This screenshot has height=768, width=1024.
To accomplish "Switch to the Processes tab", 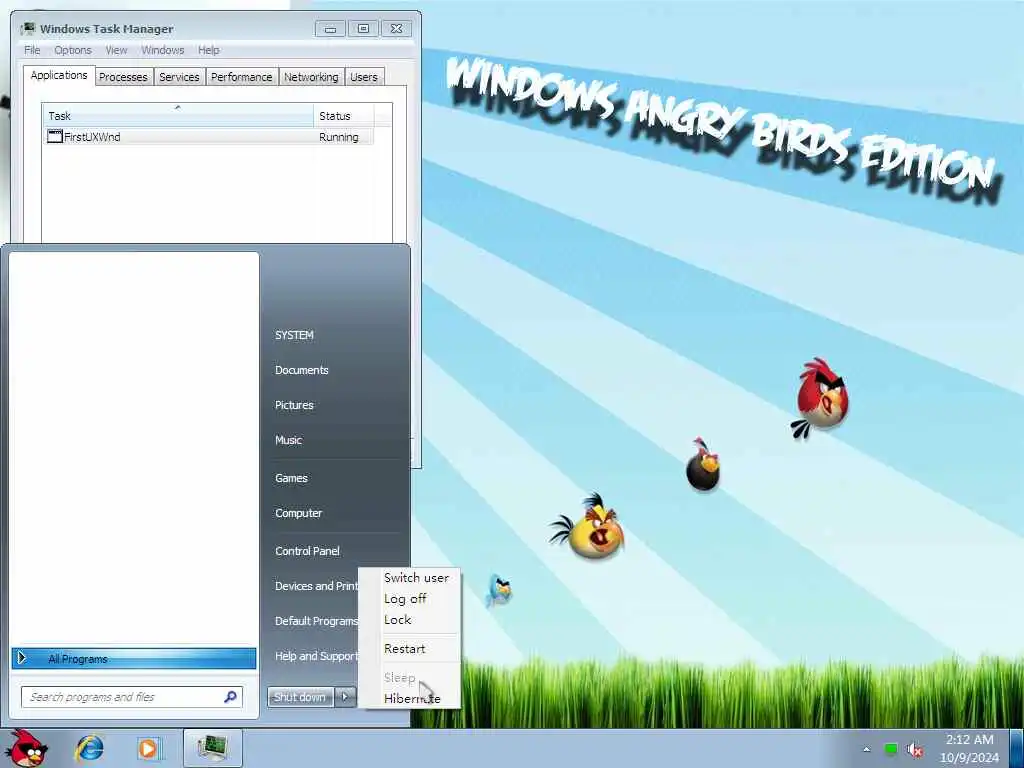I will coord(123,77).
